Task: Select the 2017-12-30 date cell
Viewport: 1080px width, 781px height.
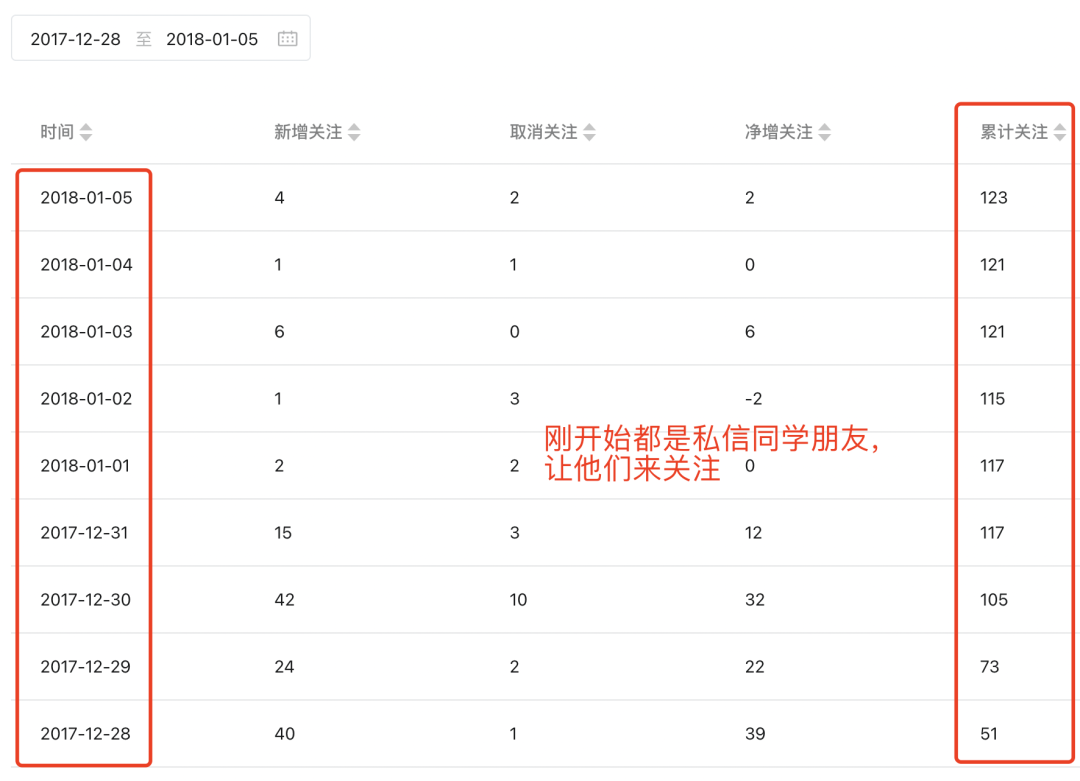Action: (86, 600)
